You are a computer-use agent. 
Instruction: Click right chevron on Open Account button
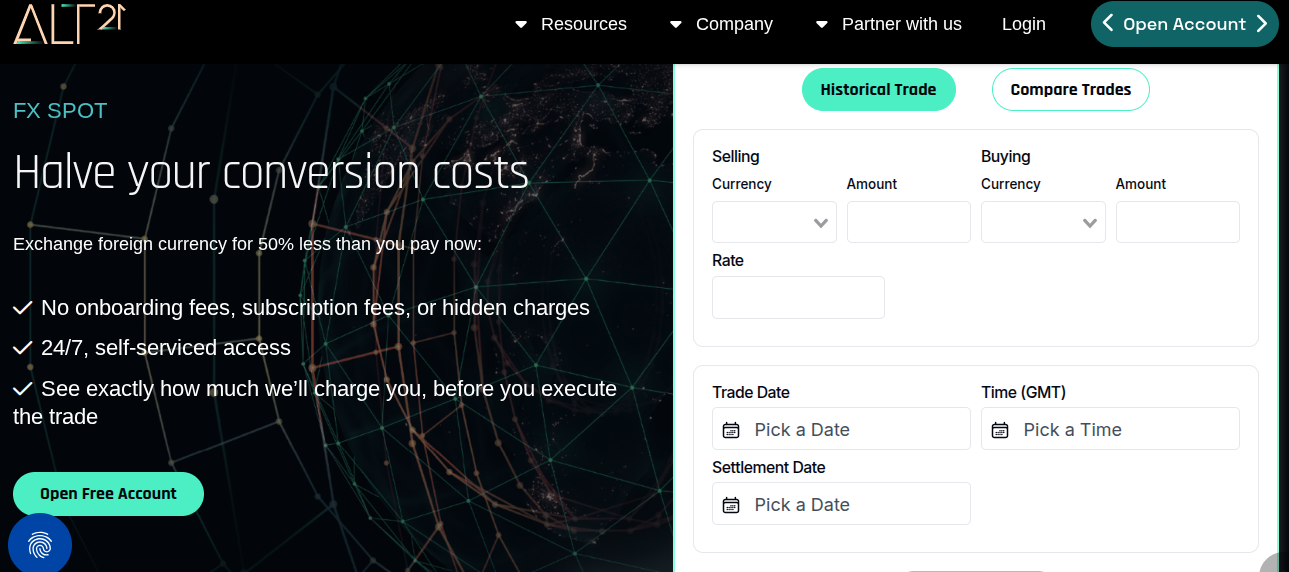click(1262, 24)
